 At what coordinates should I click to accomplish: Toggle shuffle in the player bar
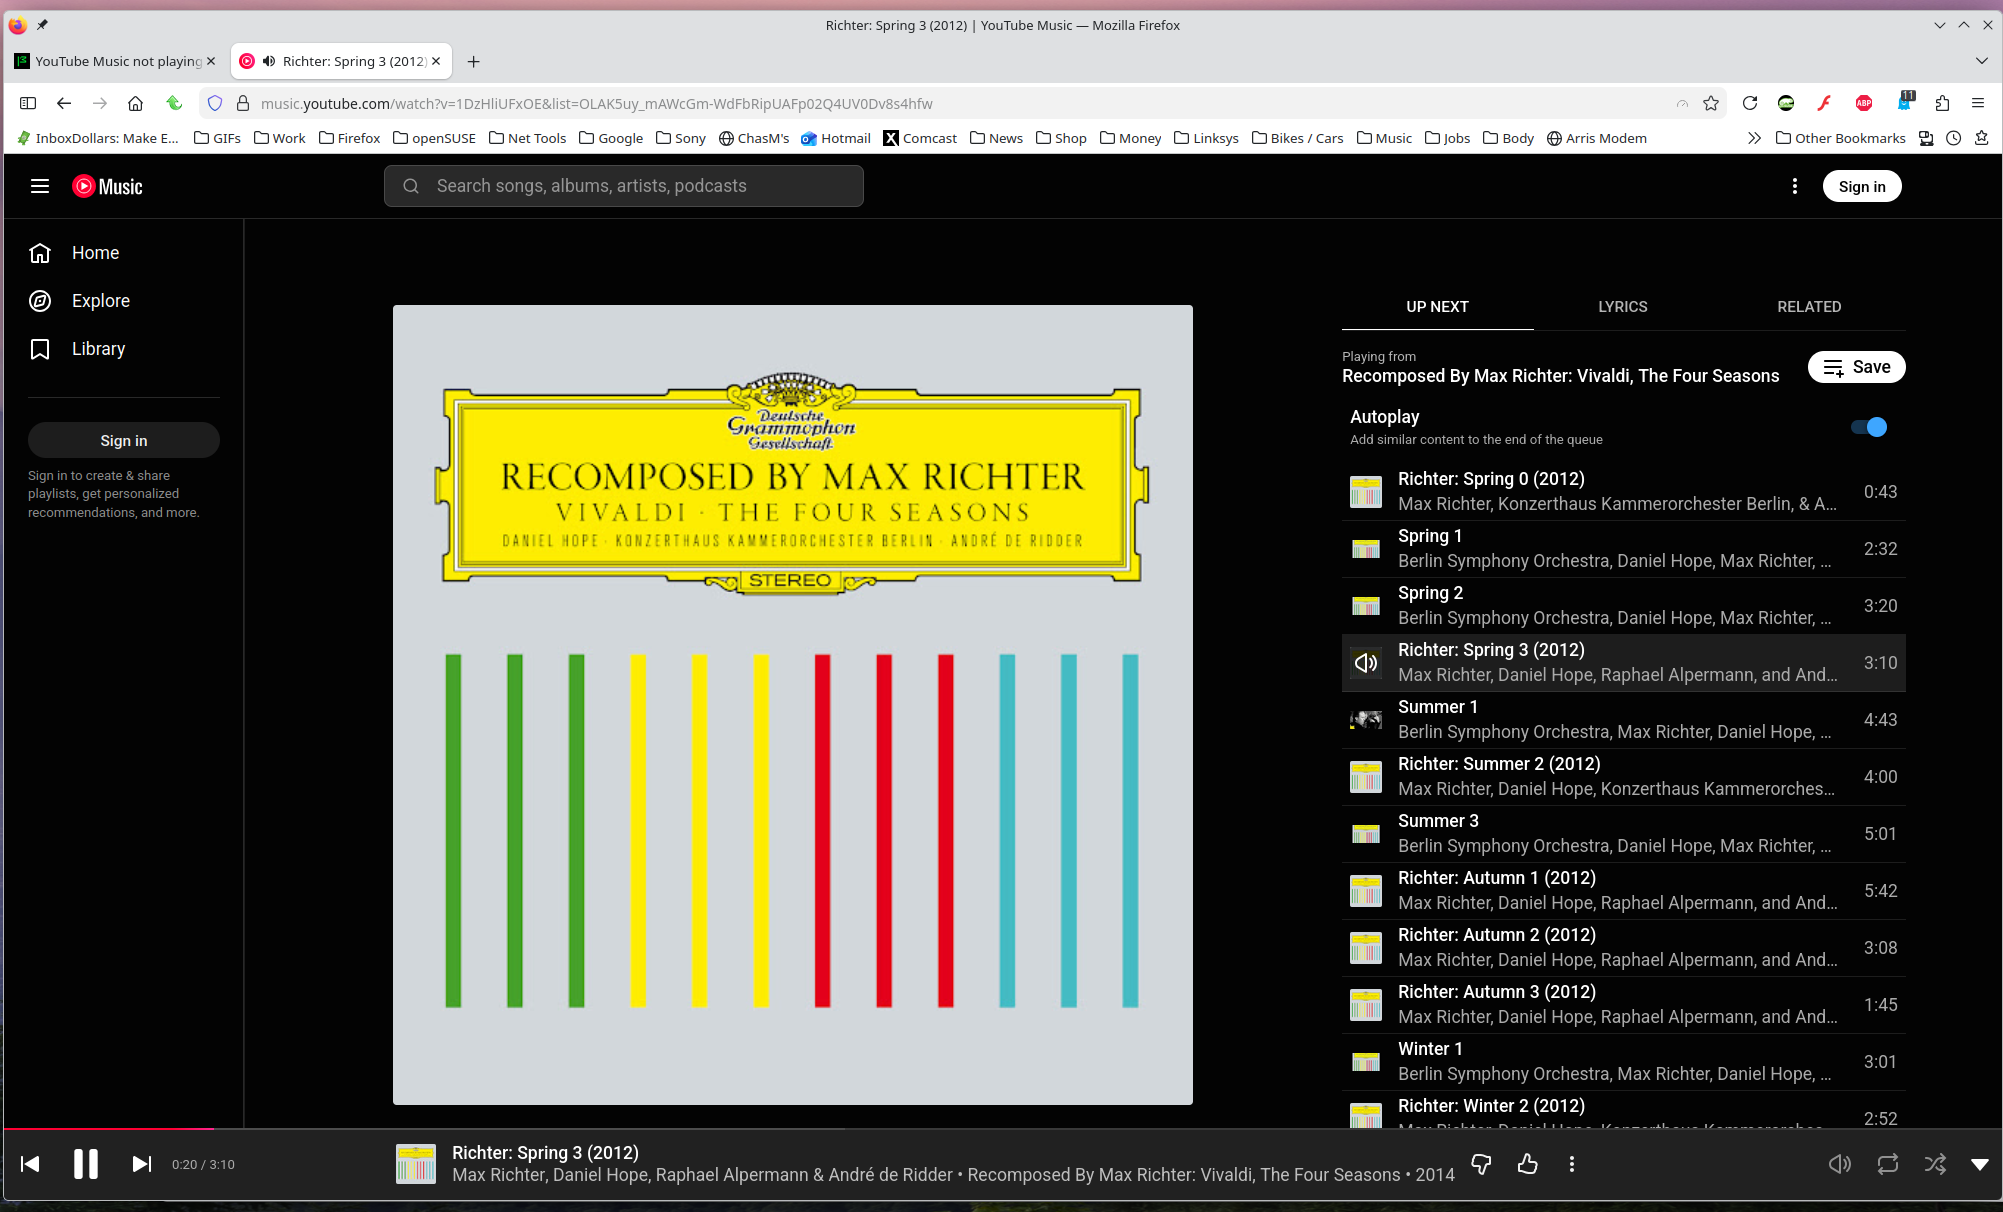coord(1935,1164)
